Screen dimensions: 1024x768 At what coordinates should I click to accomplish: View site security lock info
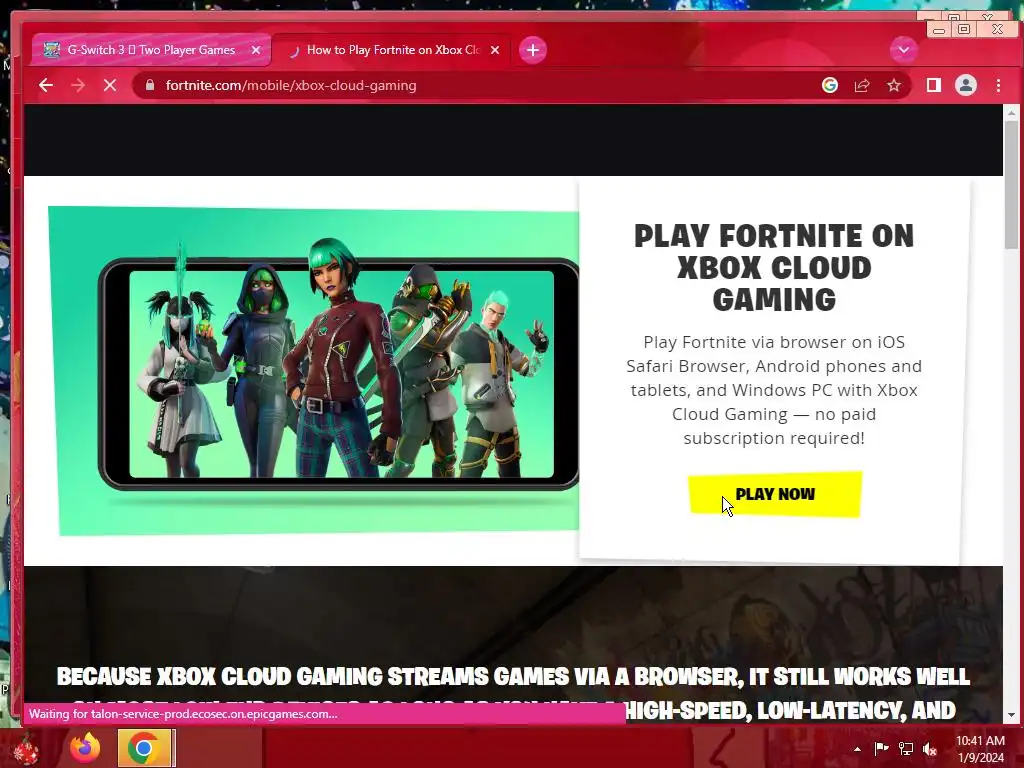tap(150, 85)
